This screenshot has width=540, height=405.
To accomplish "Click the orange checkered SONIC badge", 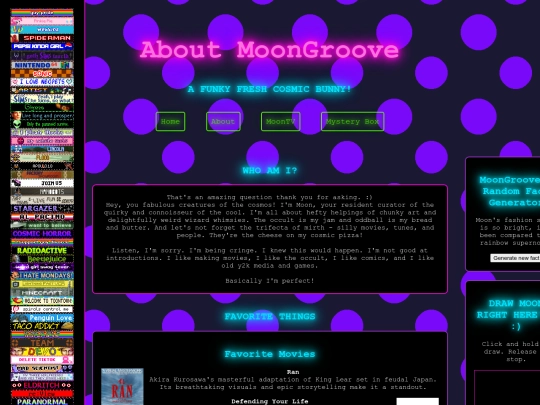I will 42,73.
